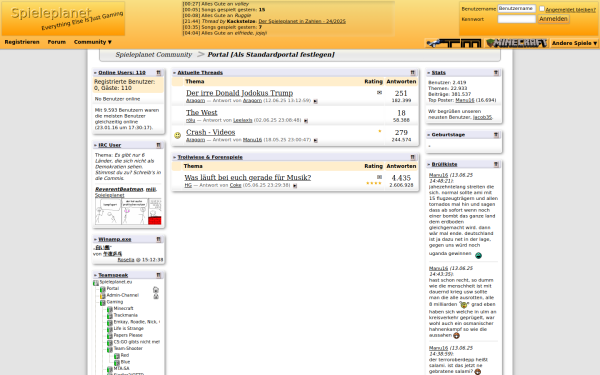Image resolution: width=600 pixels, height=375 pixels.
Task: Open the Minecraft logo link
Action: pyautogui.click(x=516, y=43)
